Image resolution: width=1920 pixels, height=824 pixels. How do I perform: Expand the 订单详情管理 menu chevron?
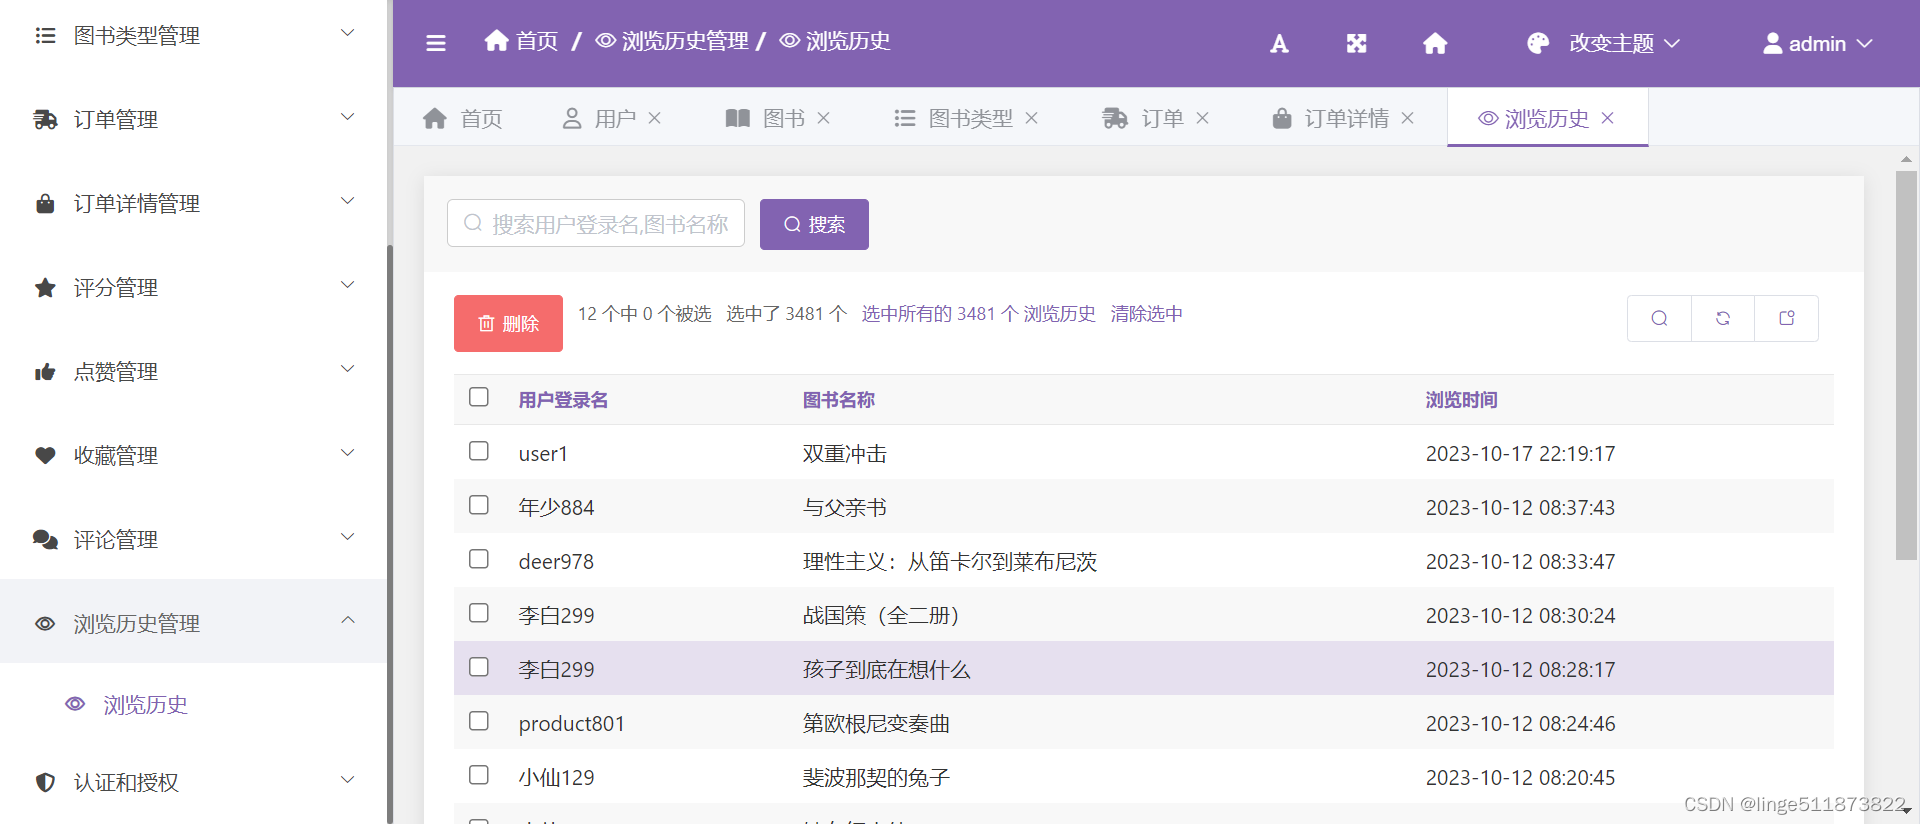pos(348,201)
